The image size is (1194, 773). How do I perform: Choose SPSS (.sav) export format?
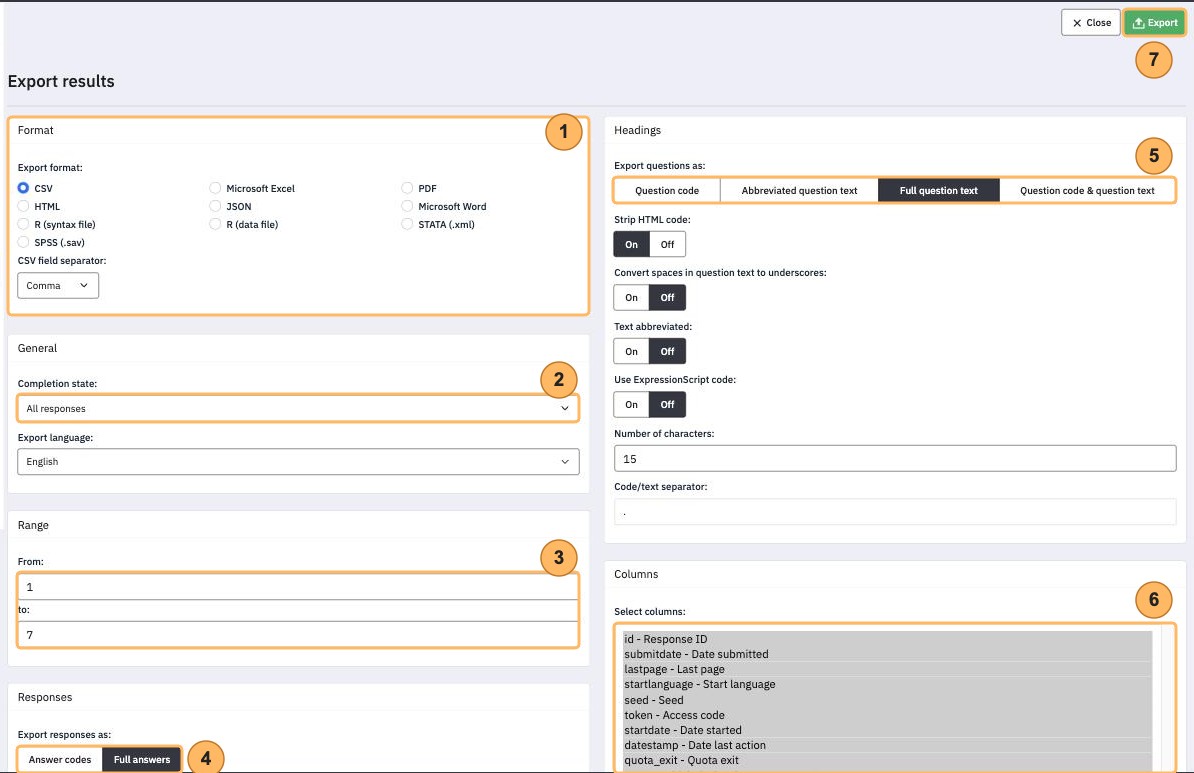point(23,242)
